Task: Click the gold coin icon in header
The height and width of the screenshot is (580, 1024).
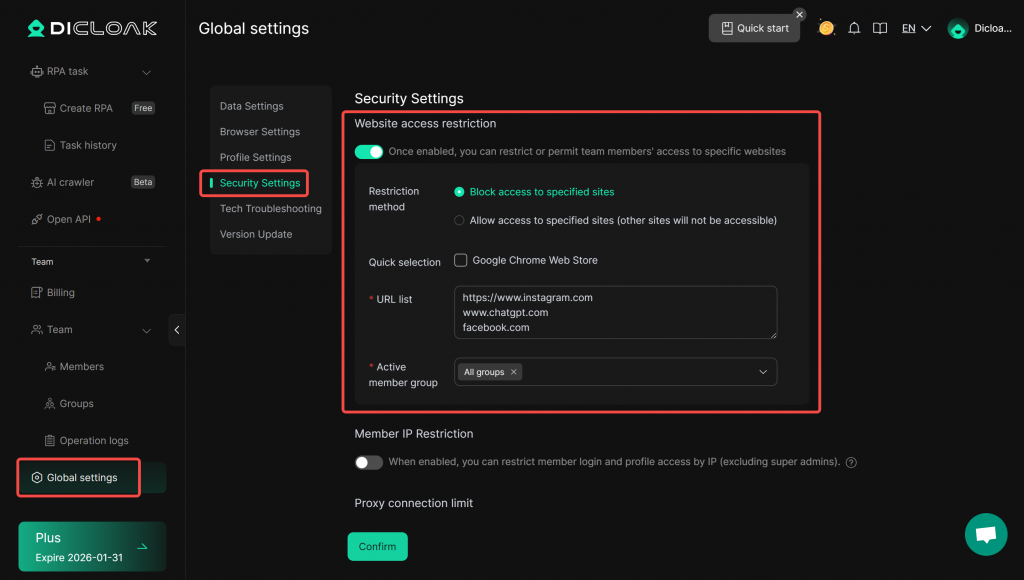Action: point(826,28)
